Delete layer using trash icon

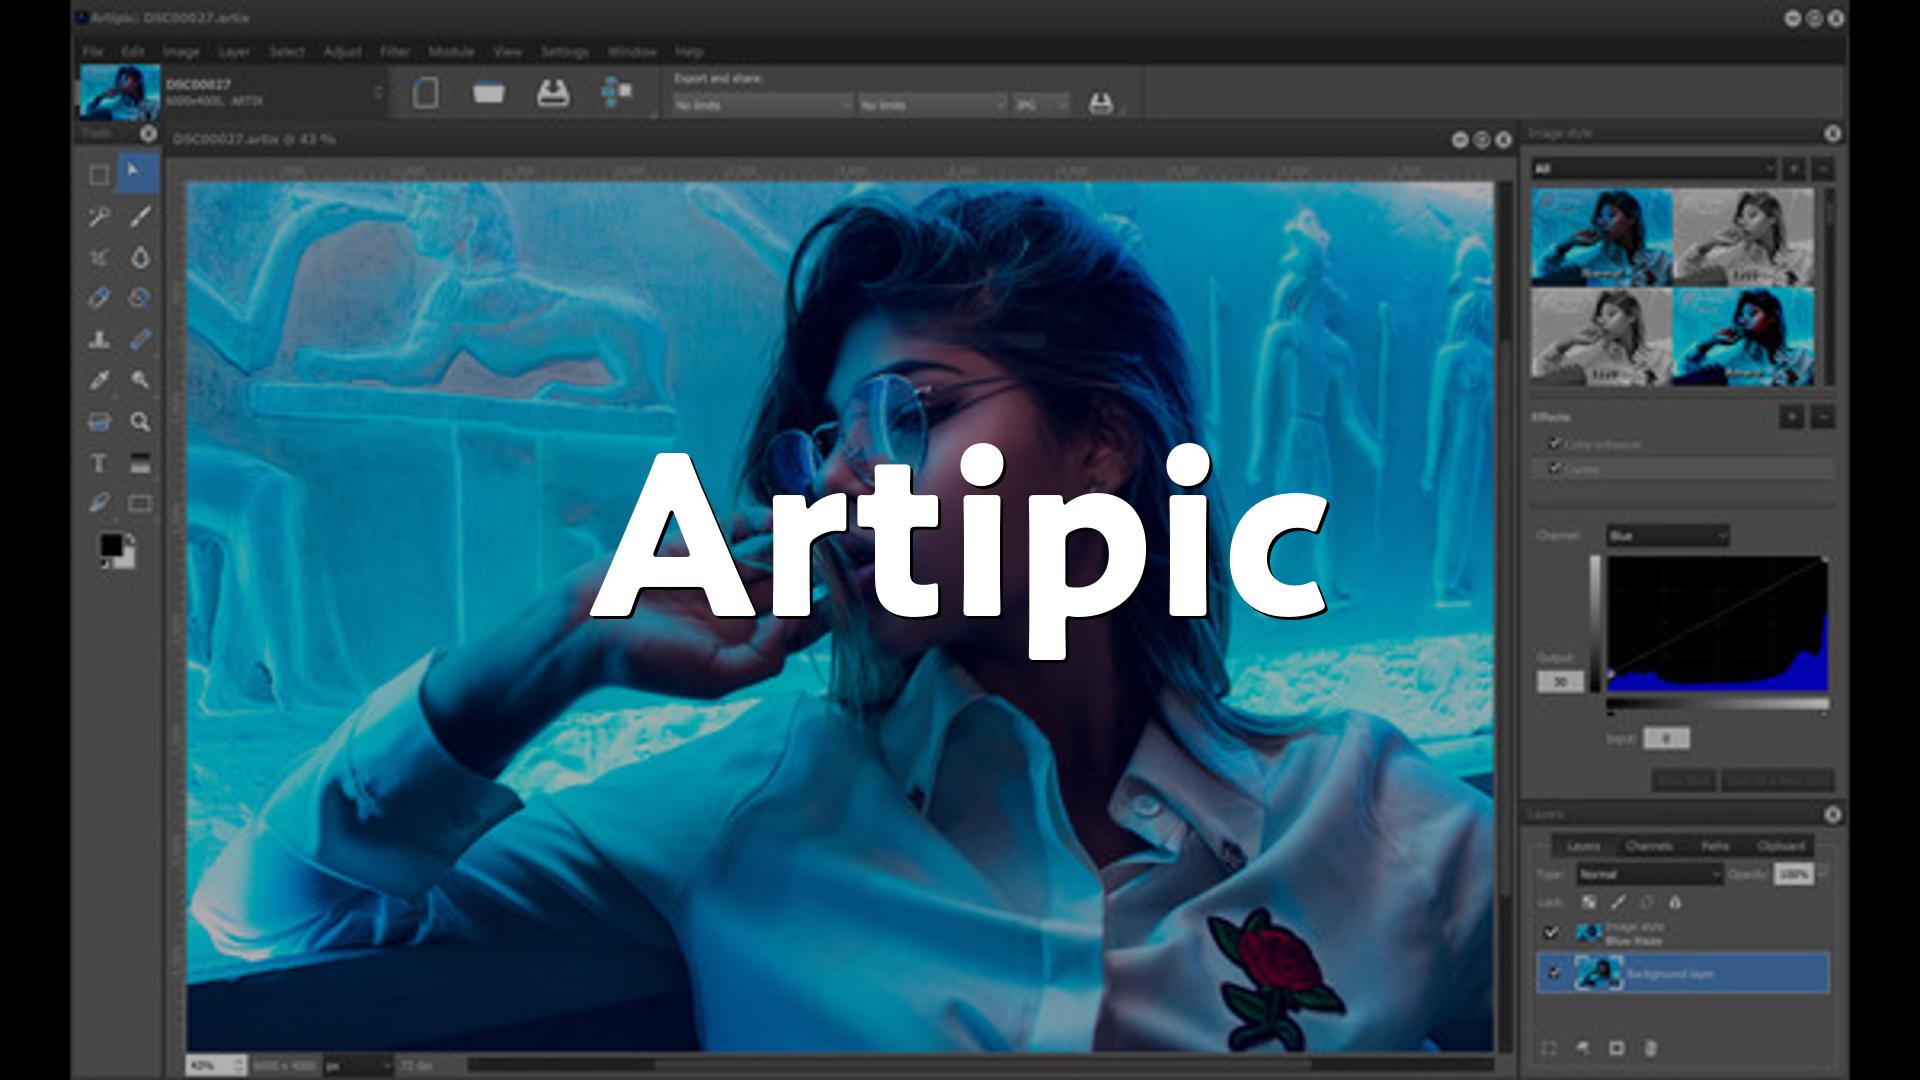click(1650, 1048)
